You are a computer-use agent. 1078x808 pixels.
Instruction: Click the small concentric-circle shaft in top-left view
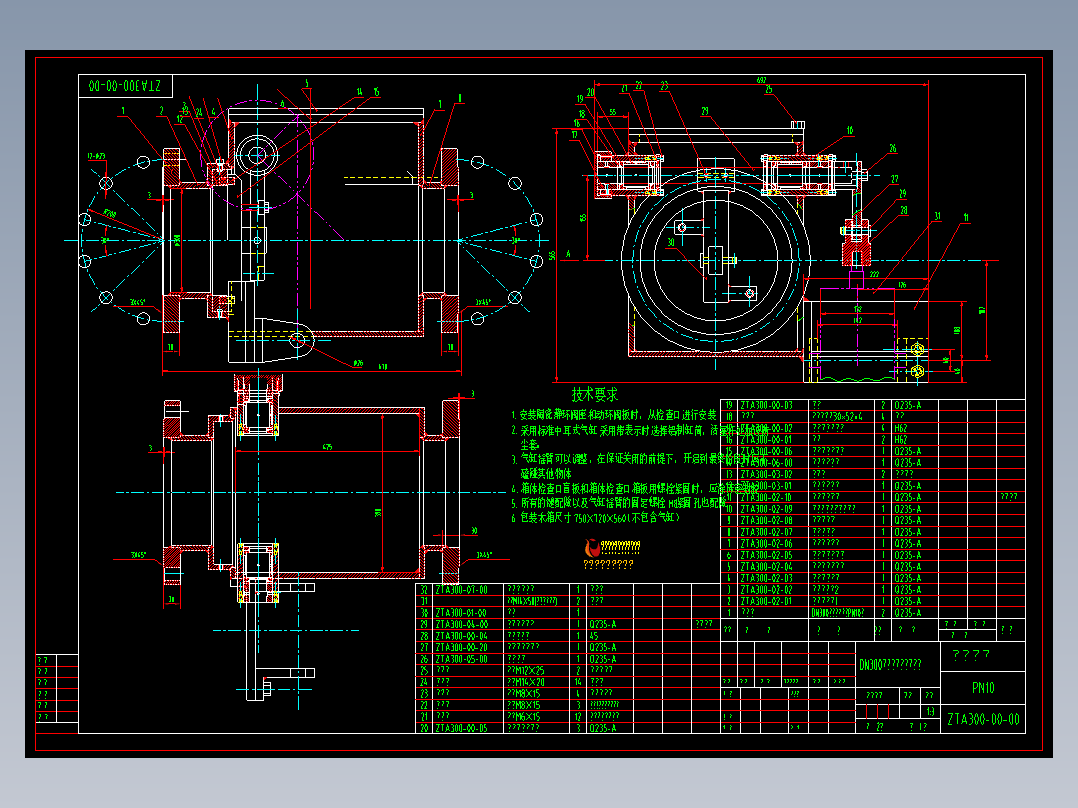coord(257,155)
